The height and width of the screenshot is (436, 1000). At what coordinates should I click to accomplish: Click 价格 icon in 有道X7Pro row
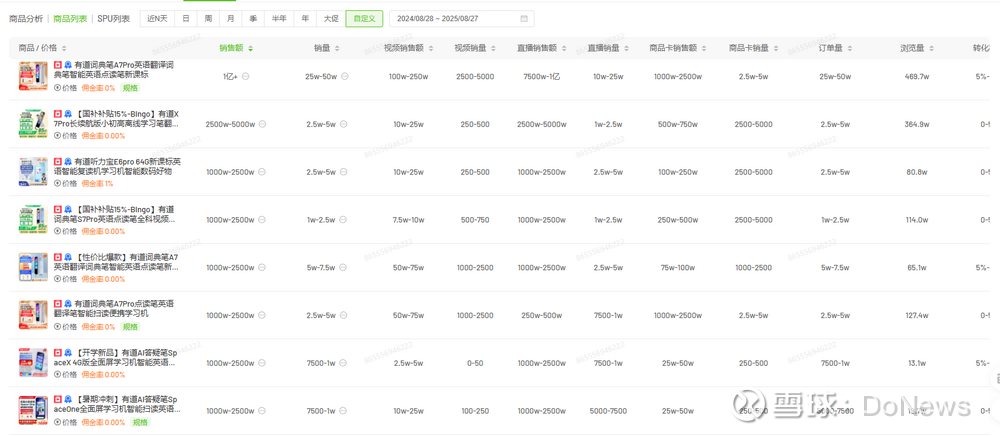pyautogui.click(x=57, y=136)
